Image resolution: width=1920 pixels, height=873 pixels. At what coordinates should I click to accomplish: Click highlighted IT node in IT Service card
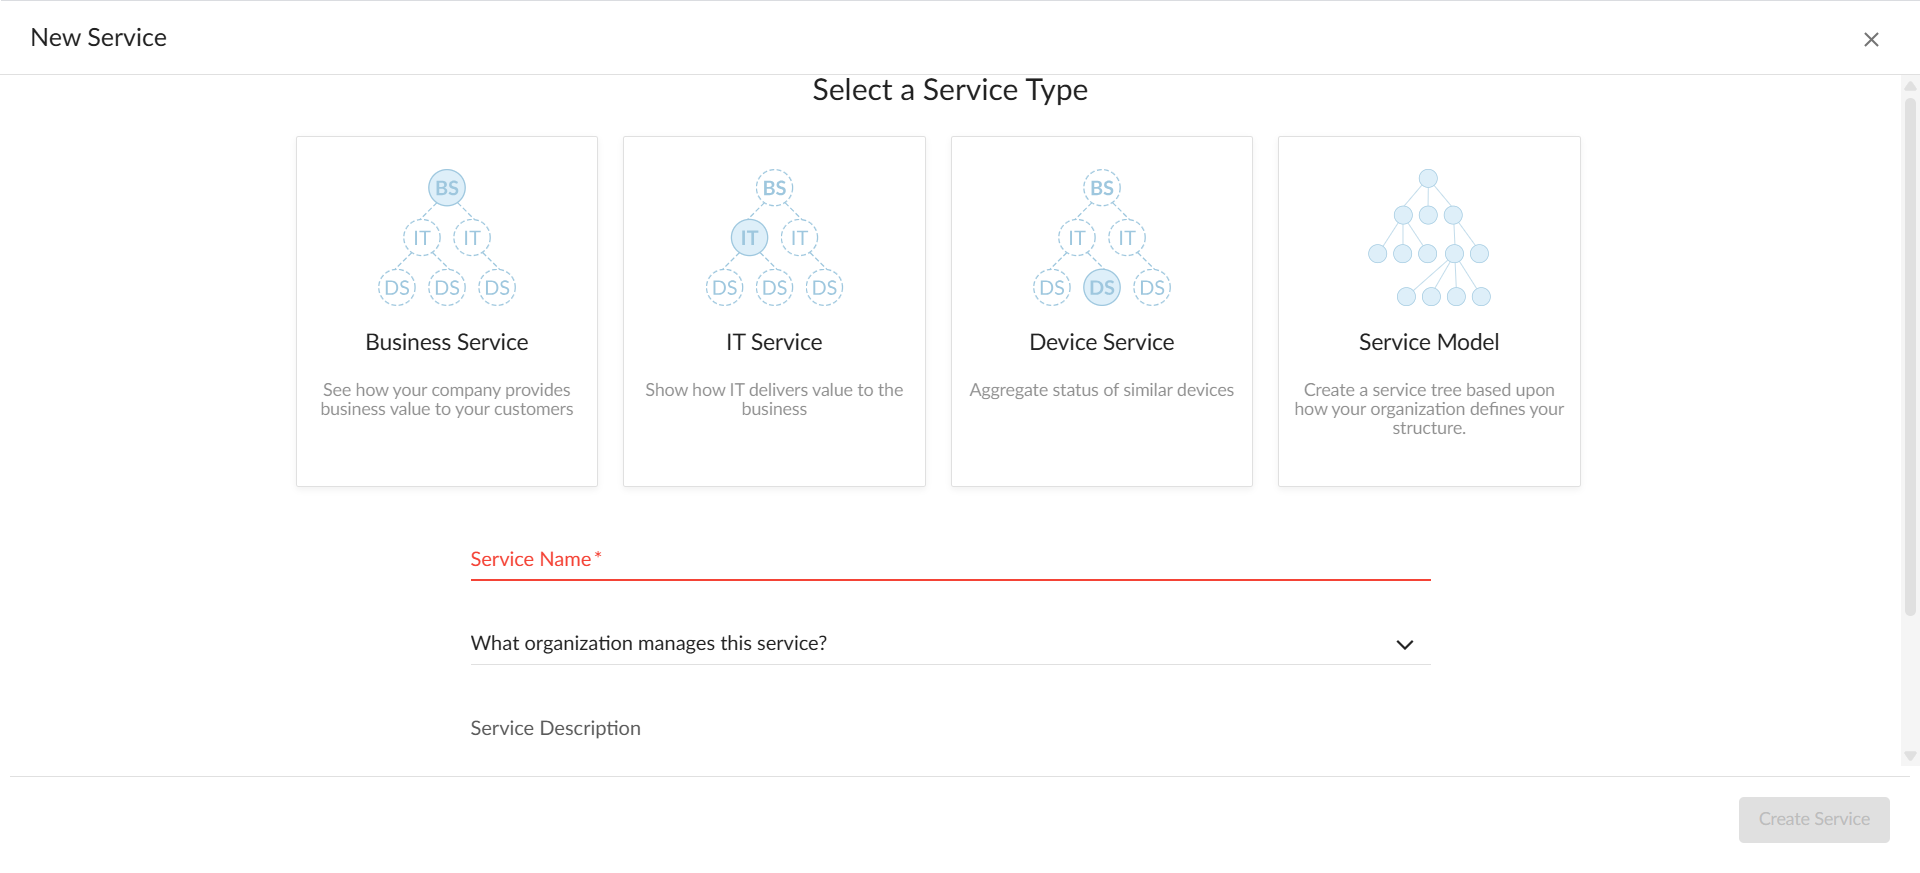(749, 238)
